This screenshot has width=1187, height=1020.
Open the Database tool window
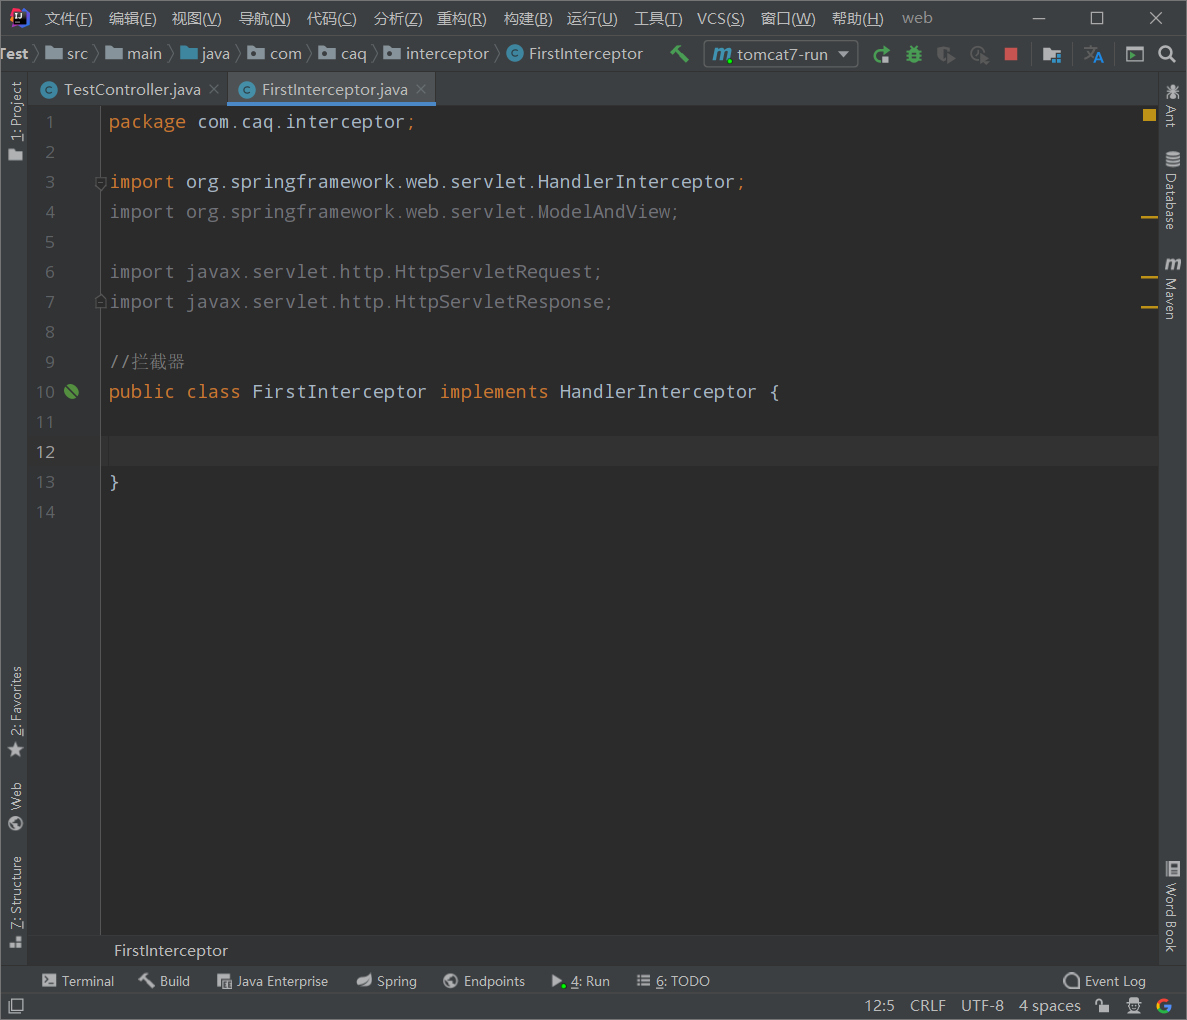tap(1172, 191)
